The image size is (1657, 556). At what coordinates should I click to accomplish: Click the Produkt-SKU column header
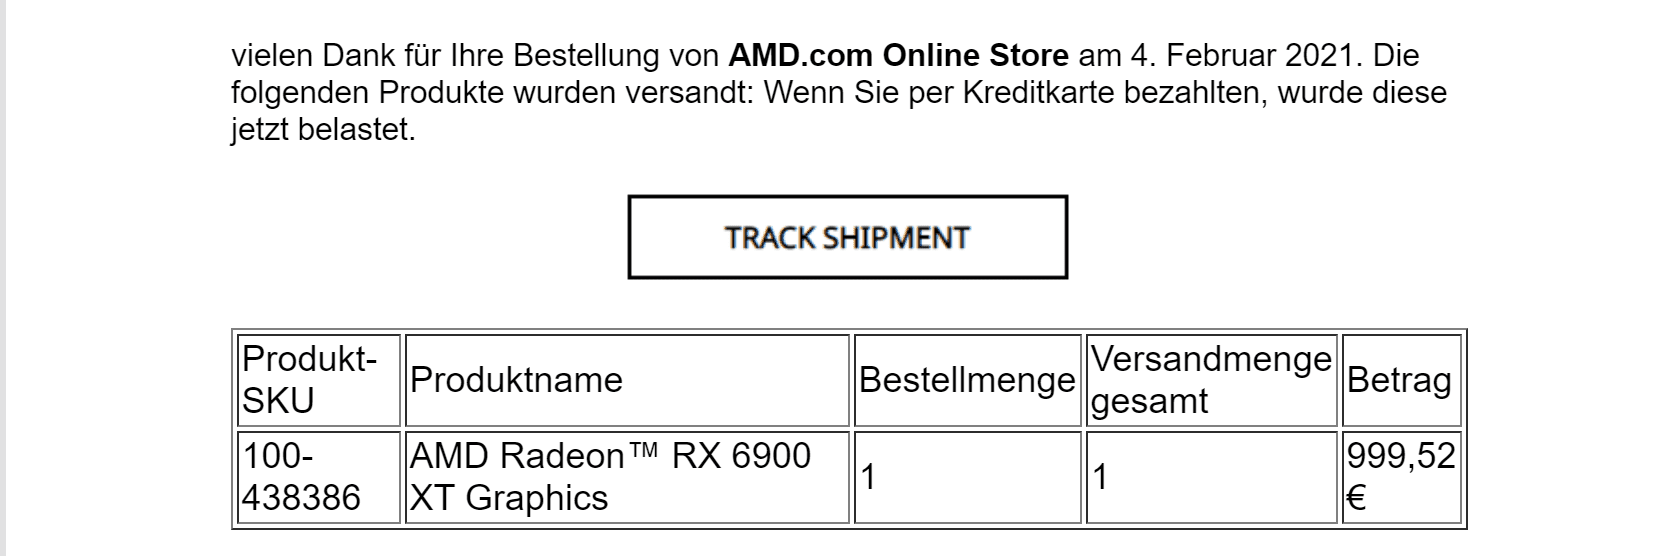319,380
